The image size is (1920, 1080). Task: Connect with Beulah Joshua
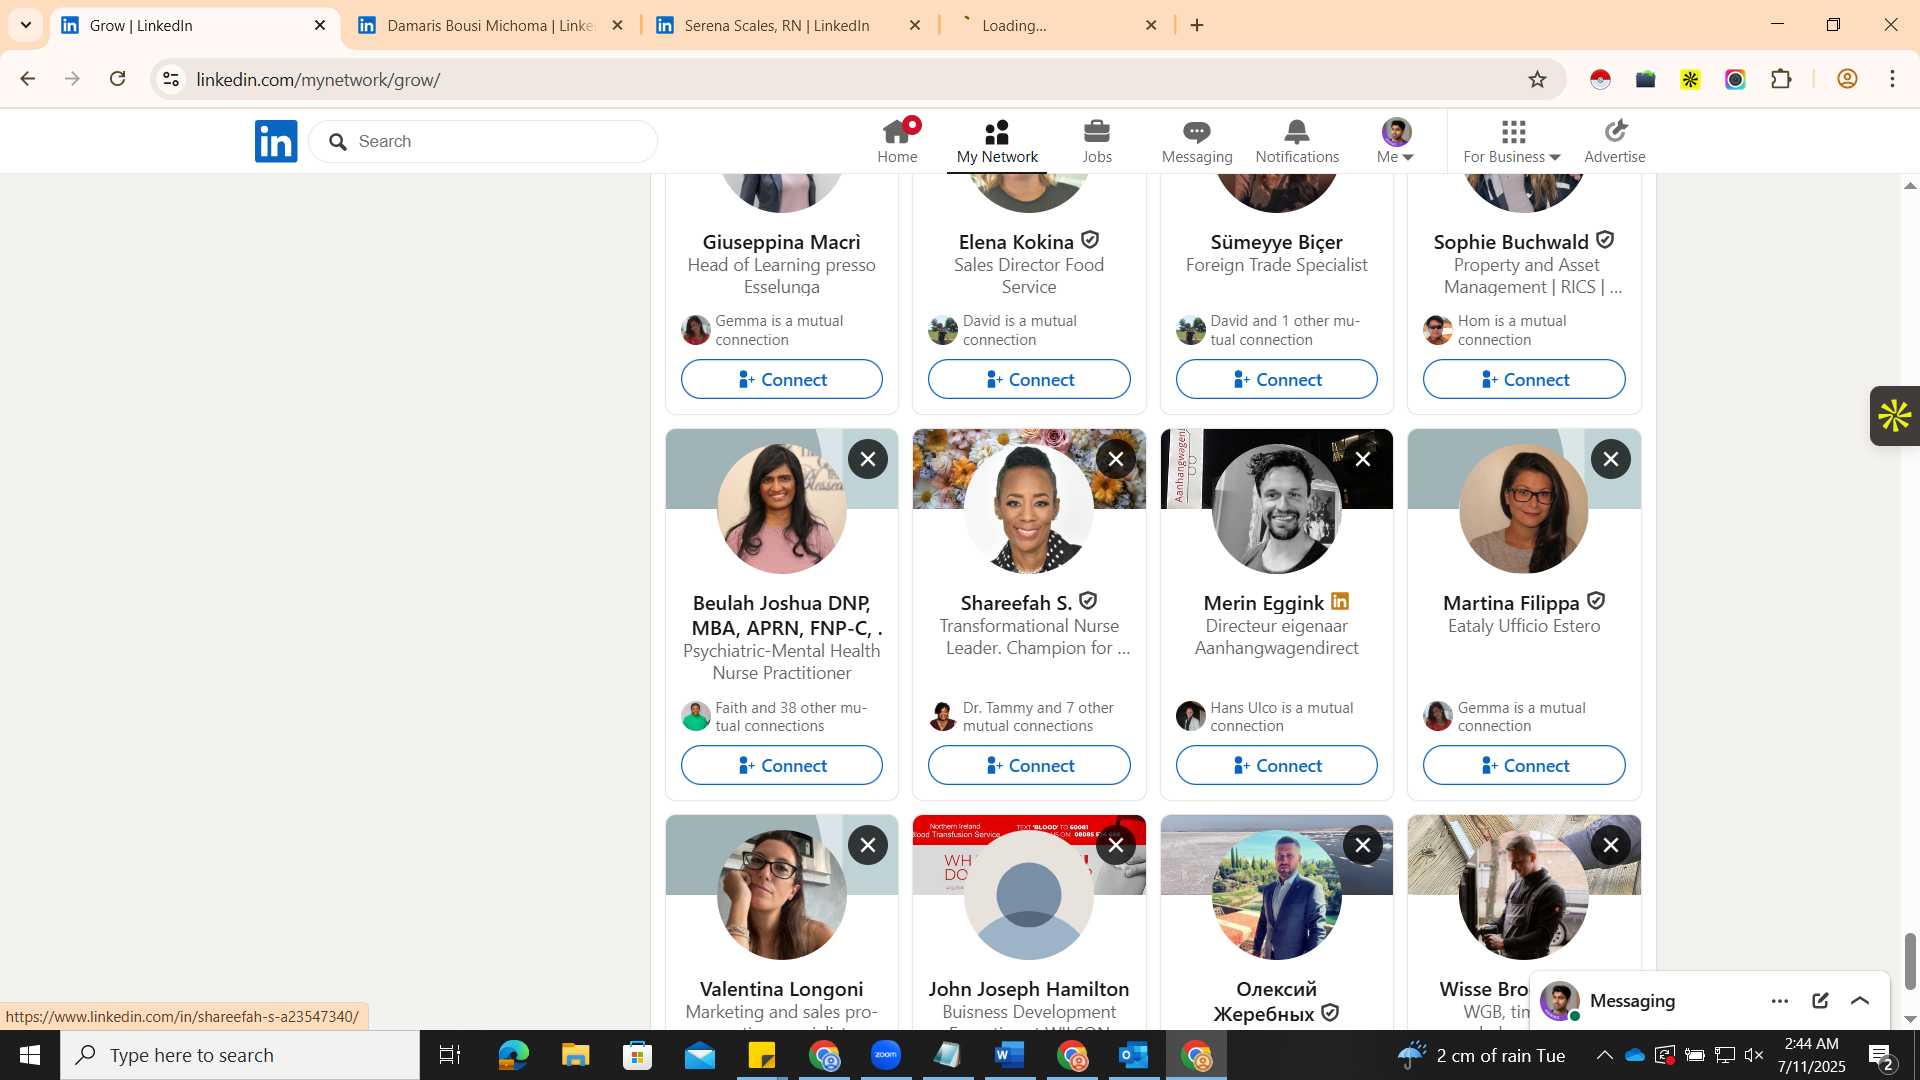[782, 765]
